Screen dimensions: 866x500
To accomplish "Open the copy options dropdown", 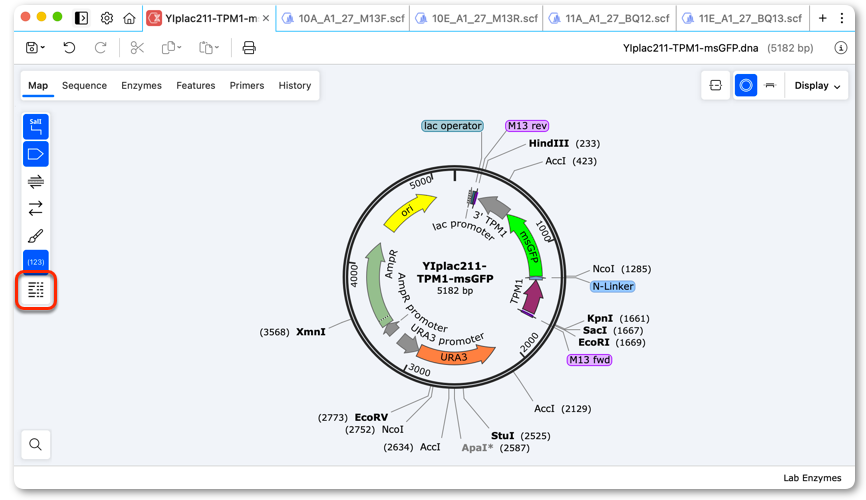I will [179, 48].
